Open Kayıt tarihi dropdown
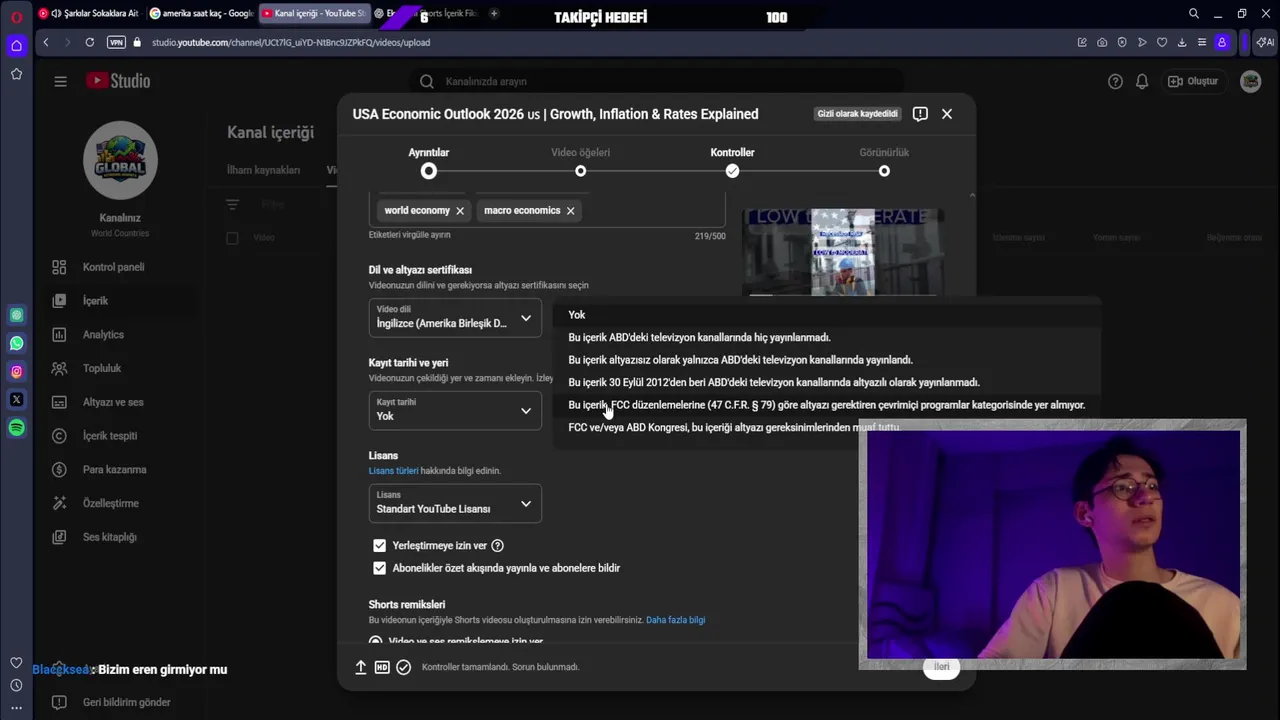This screenshot has height=720, width=1280. tap(455, 410)
